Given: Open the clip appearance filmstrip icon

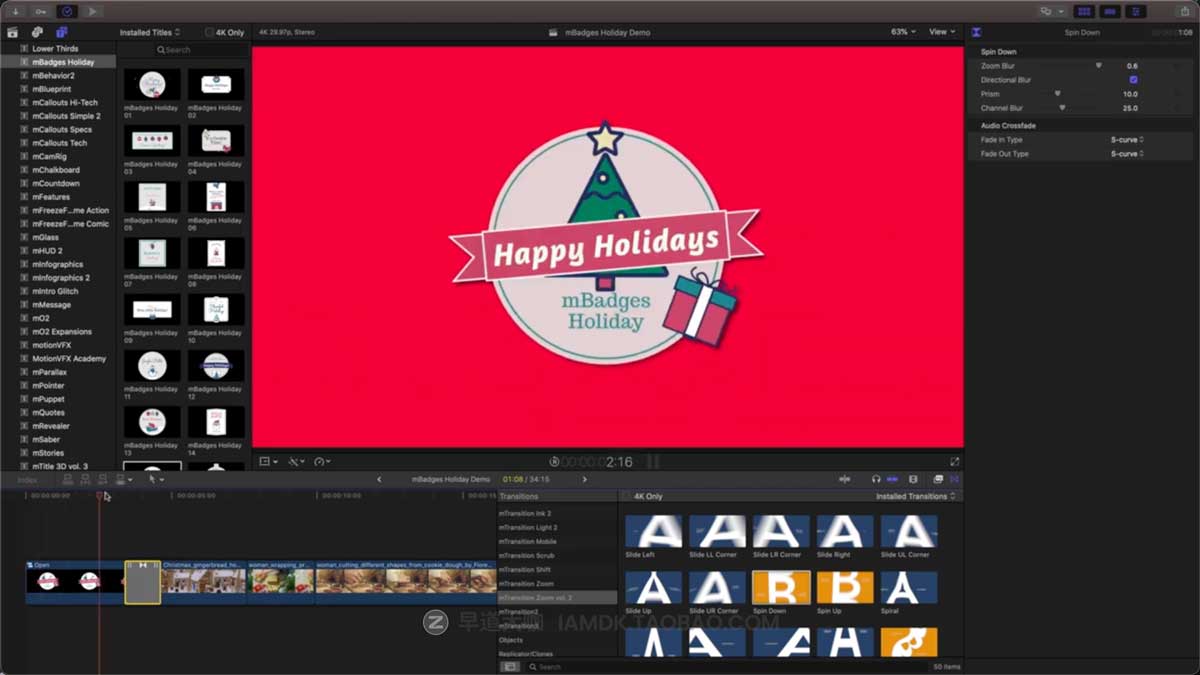Looking at the screenshot, I should tap(913, 479).
